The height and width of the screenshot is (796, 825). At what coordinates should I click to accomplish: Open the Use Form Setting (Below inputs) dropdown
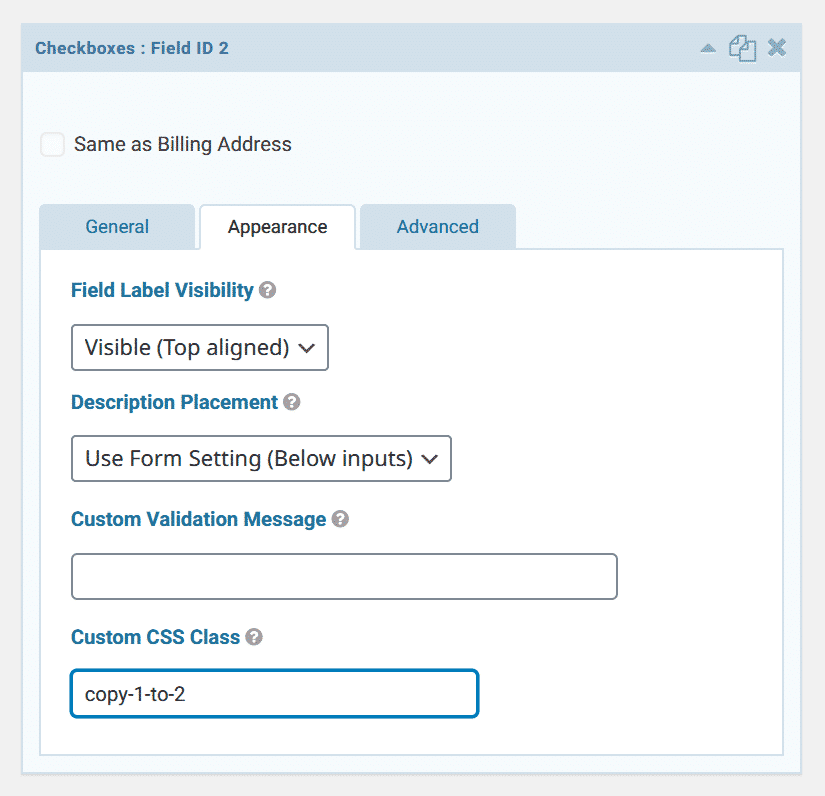point(261,458)
